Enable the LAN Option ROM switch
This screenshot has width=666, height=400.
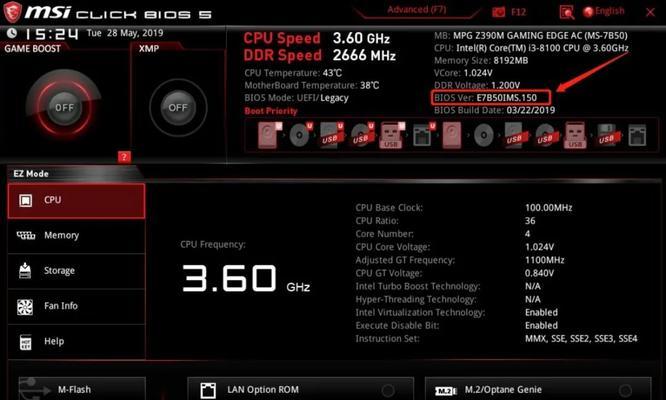(387, 390)
